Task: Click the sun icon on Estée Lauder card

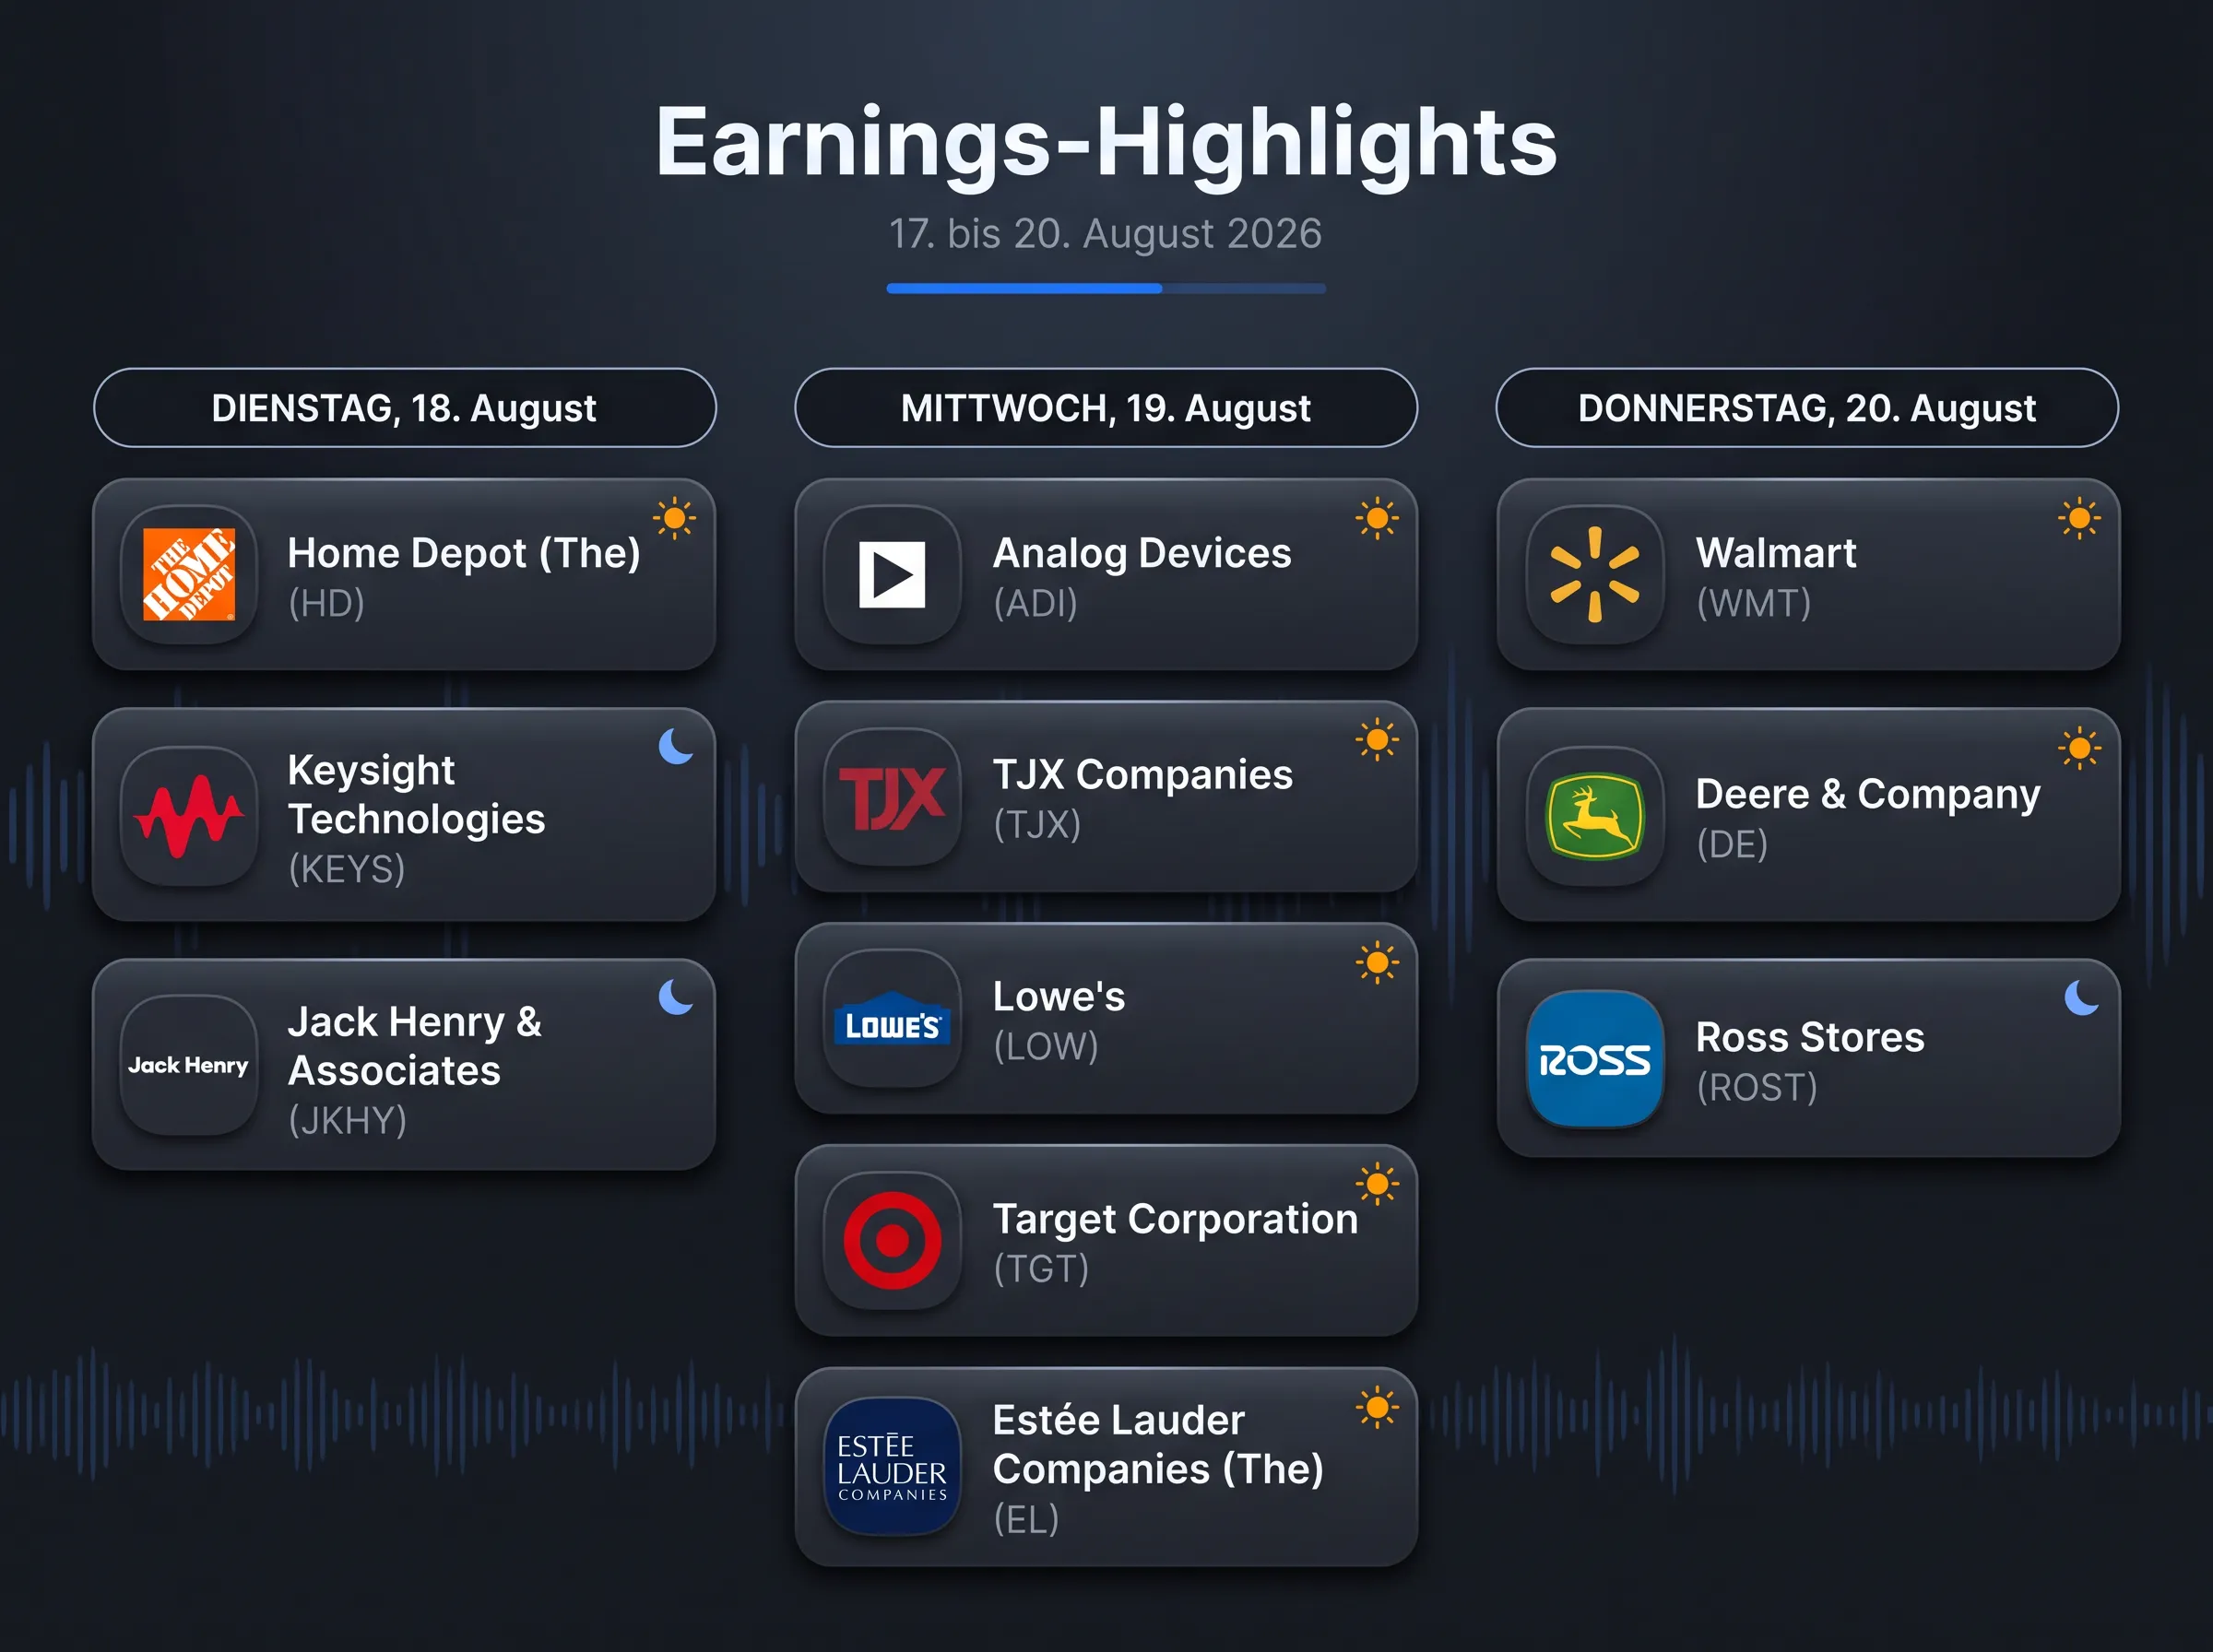Action: 1377,1408
